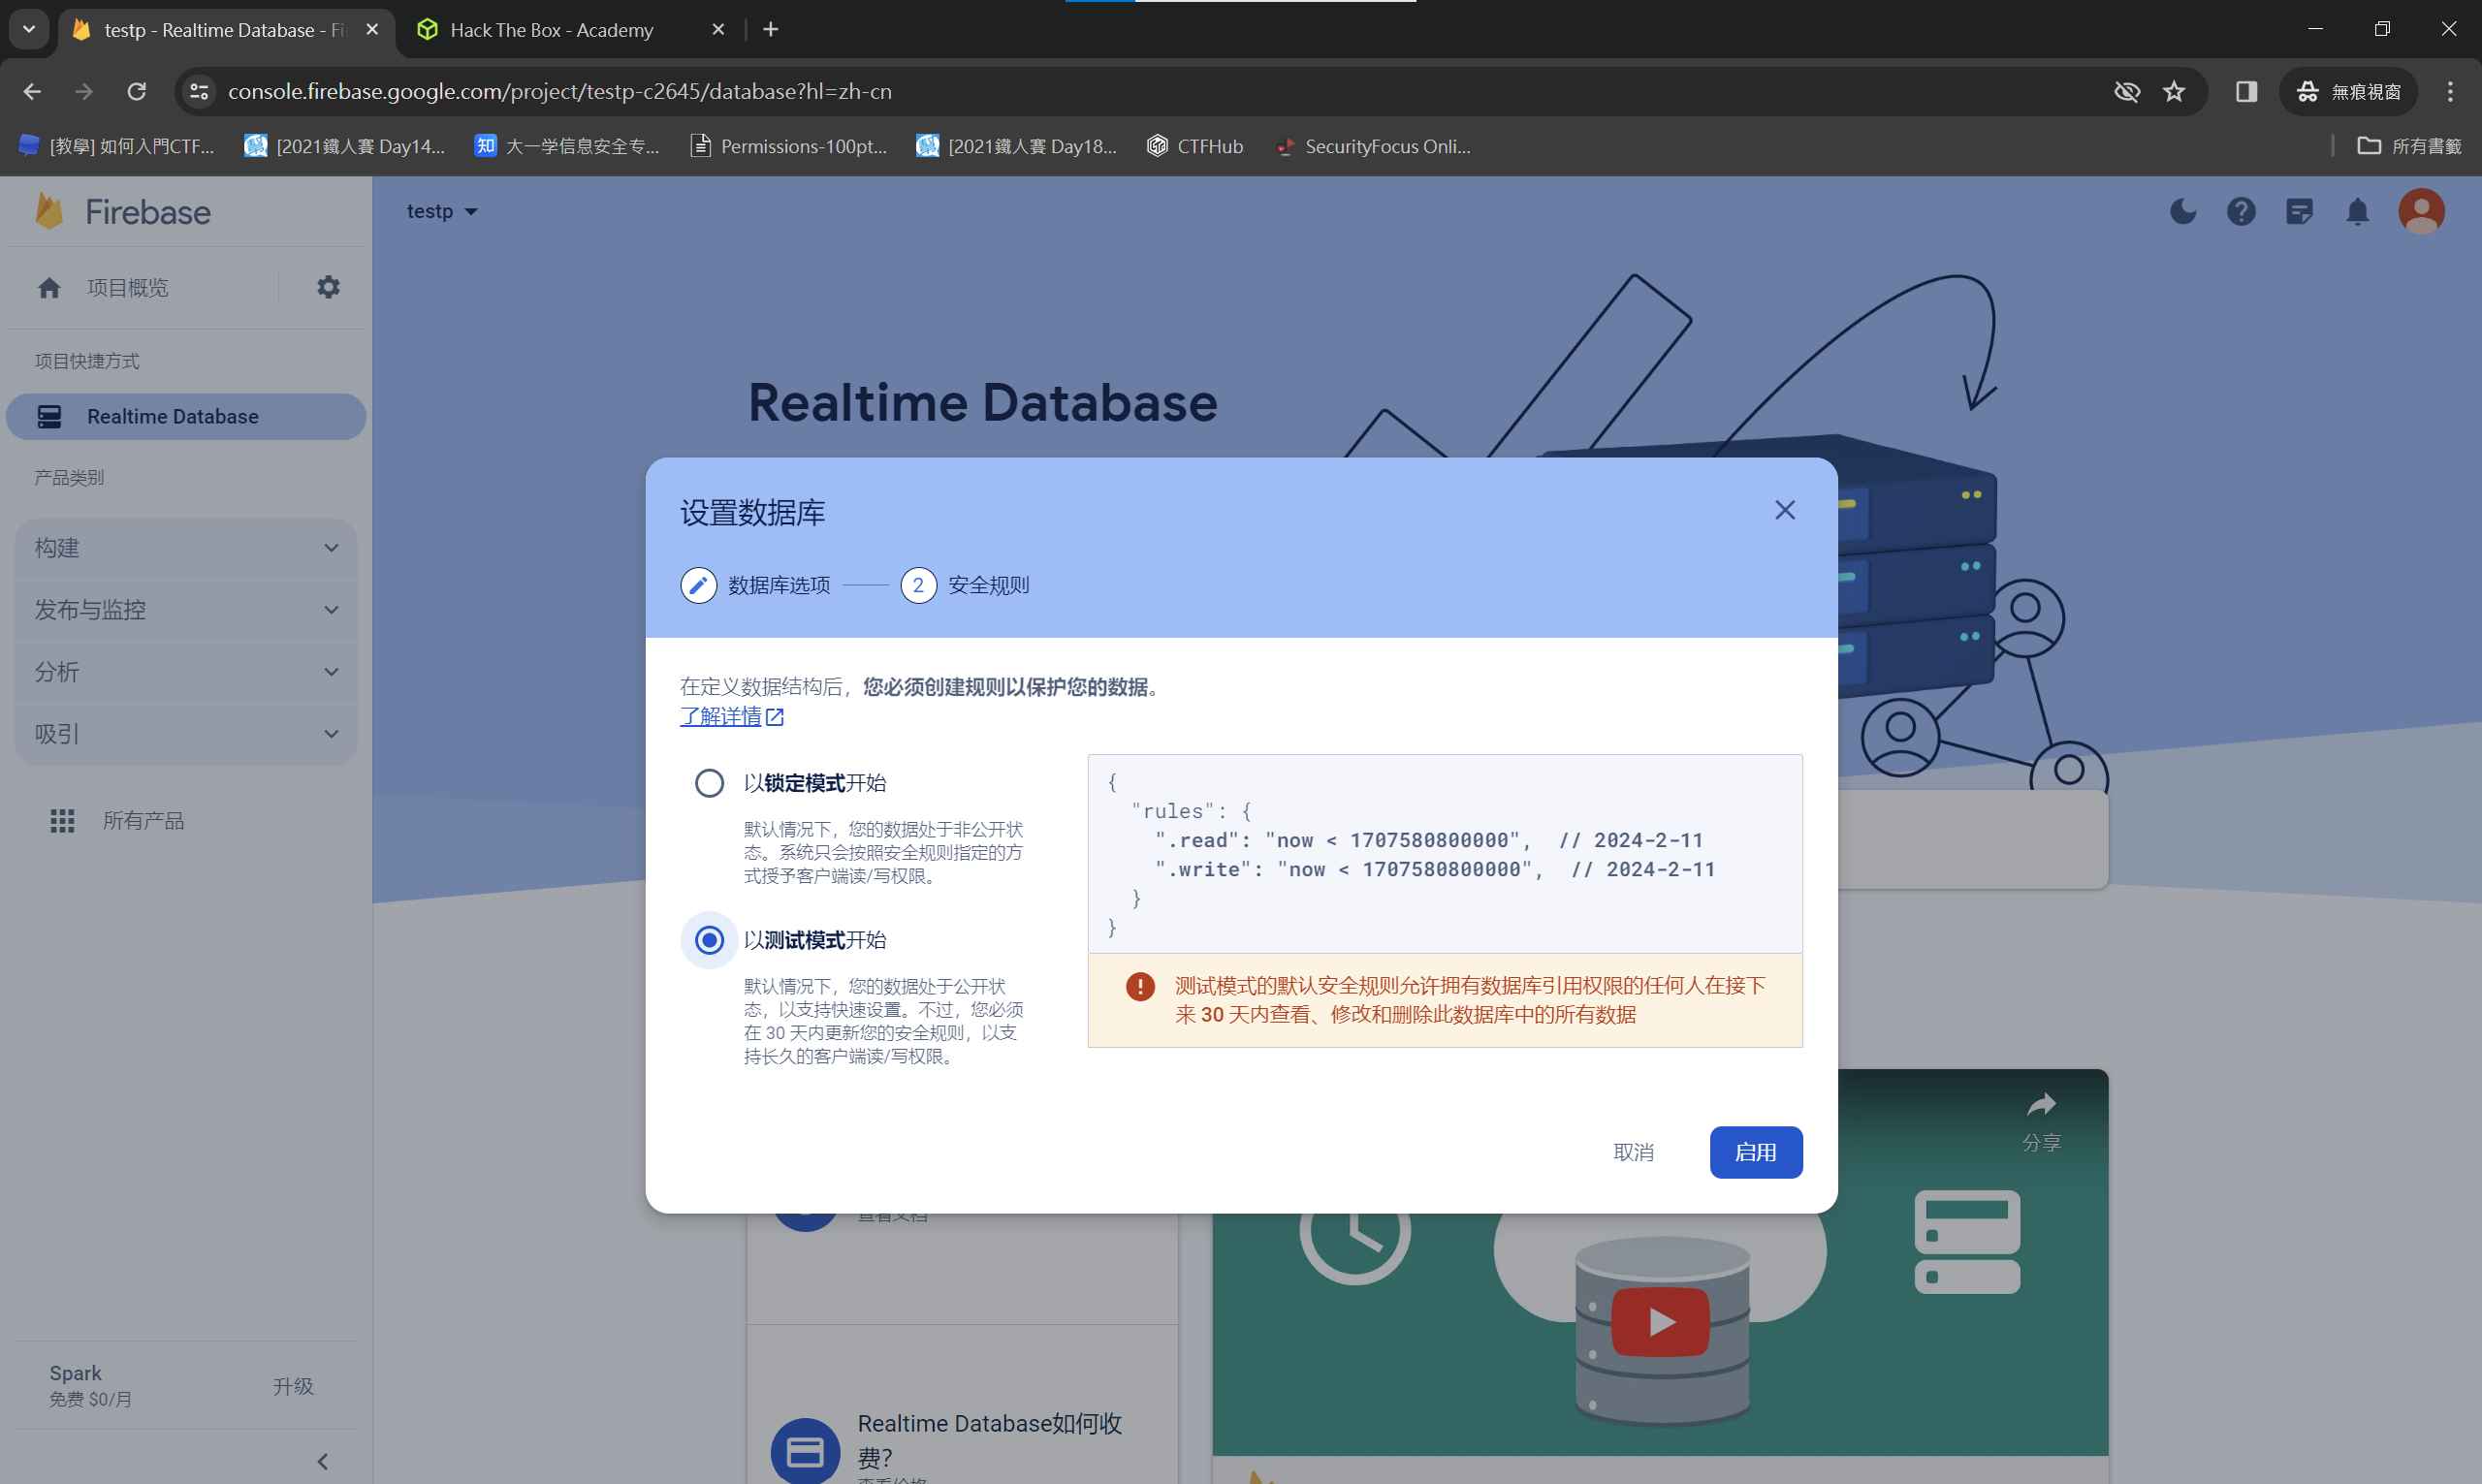Toggle dark mode moon icon
This screenshot has width=2482, height=1484.
2182,212
